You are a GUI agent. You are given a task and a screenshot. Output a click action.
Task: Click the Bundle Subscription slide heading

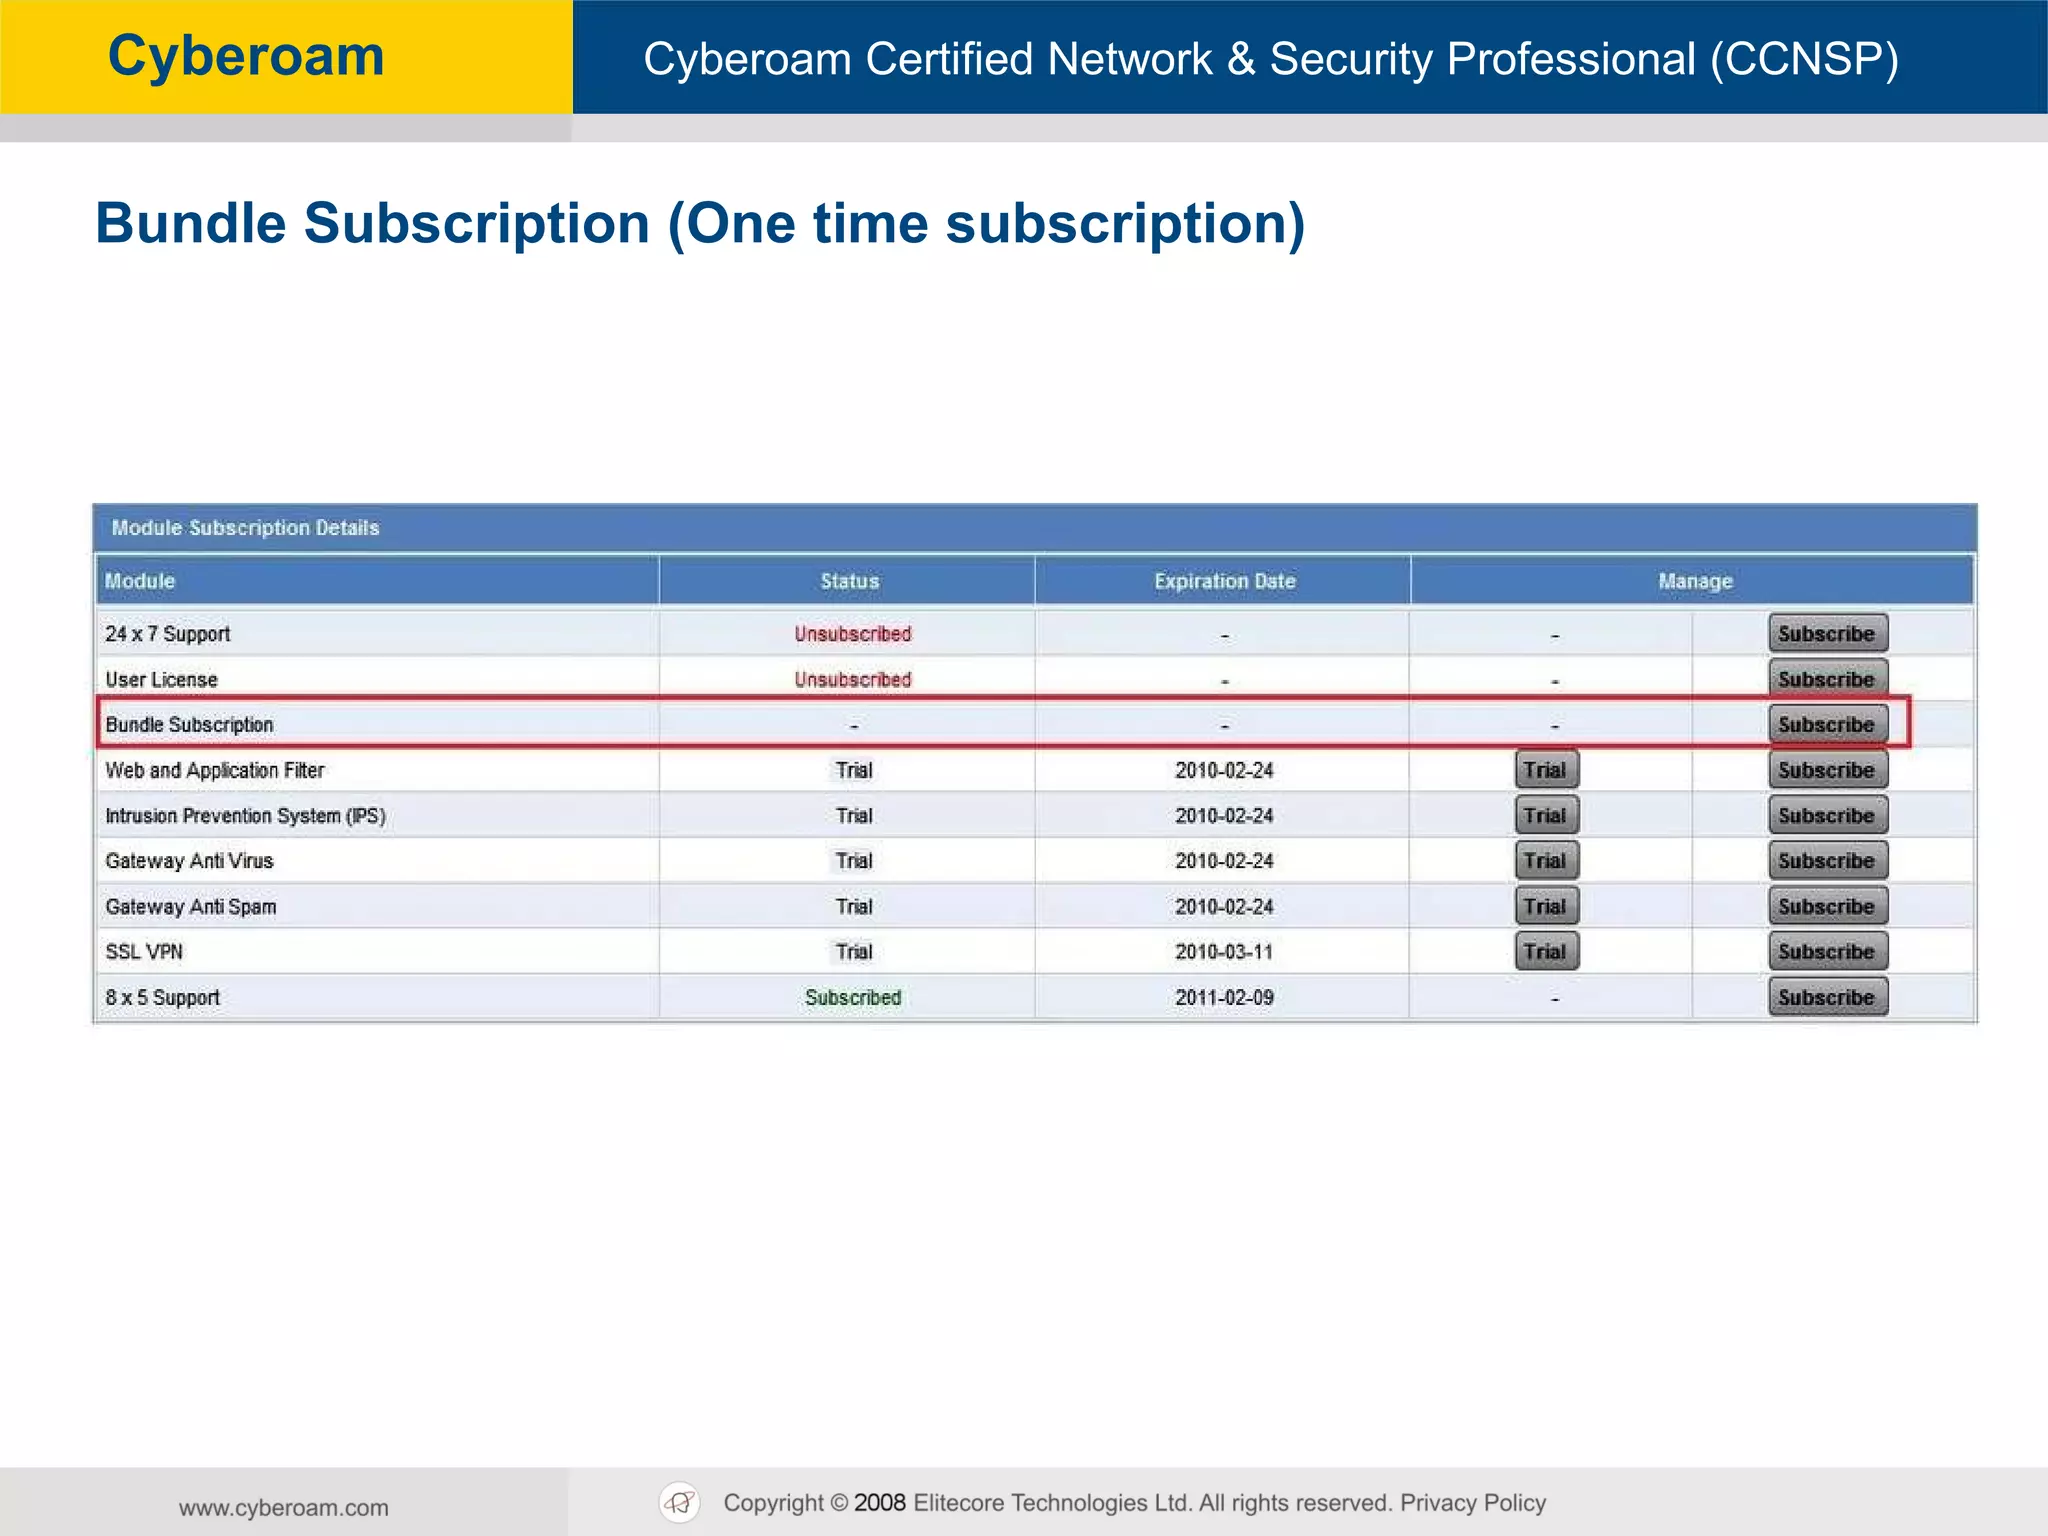700,223
